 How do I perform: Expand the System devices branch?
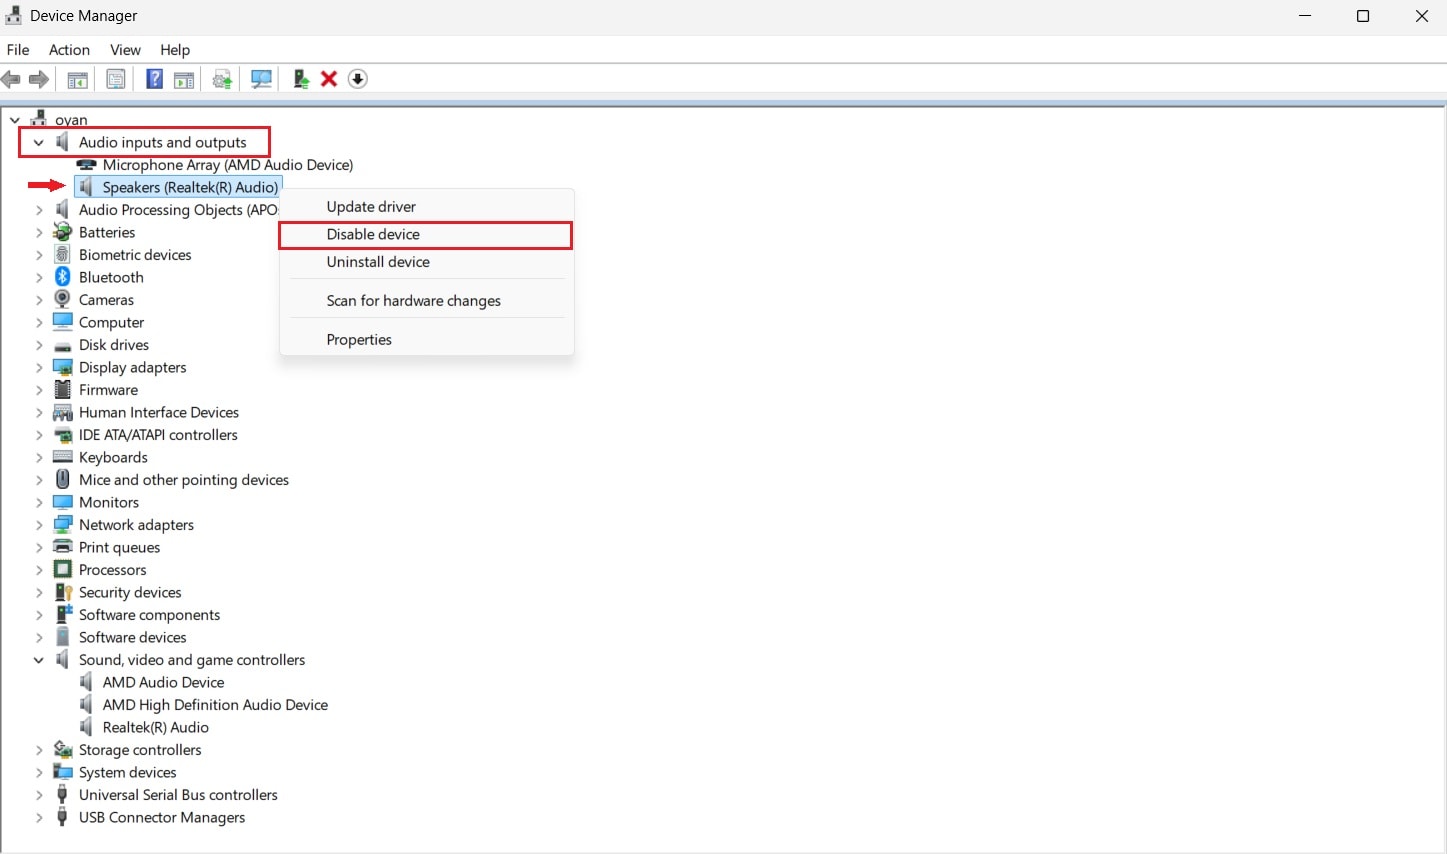point(39,772)
